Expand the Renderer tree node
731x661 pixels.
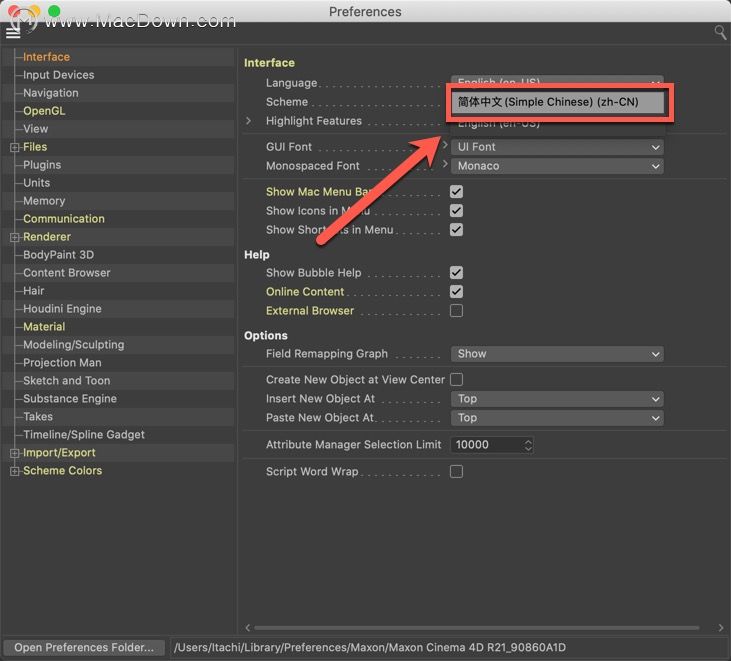(14, 237)
